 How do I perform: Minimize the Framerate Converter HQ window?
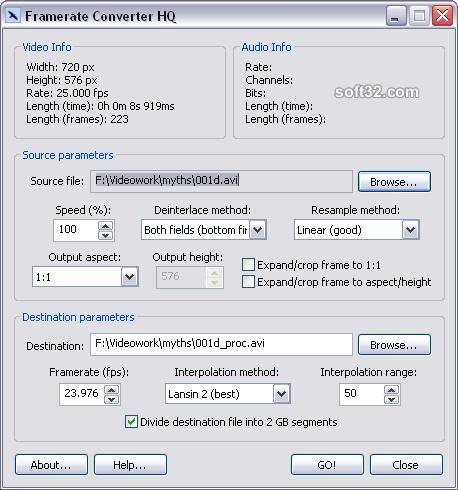coord(396,16)
